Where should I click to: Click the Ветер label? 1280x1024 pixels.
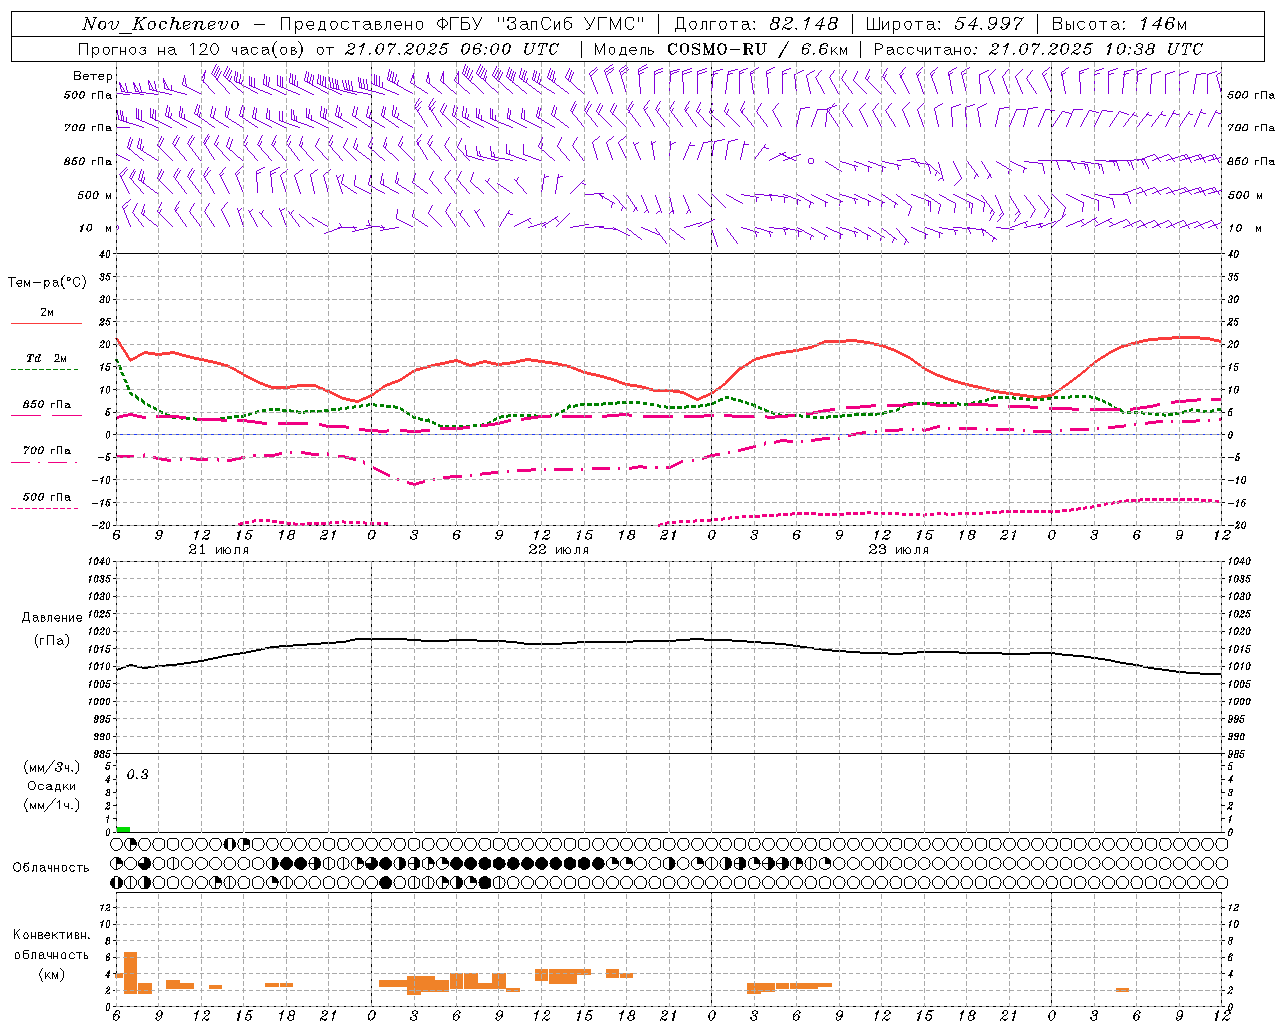coord(92,76)
